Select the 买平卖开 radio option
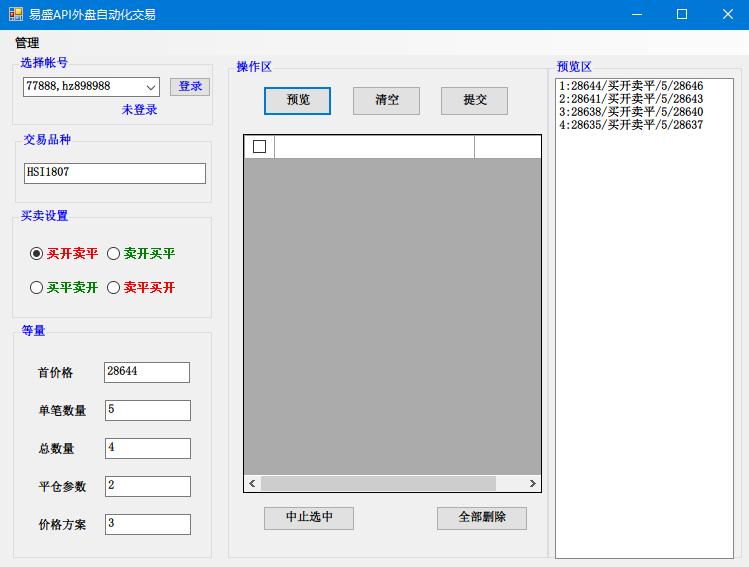Screen dimensions: 749x567 [x=37, y=288]
